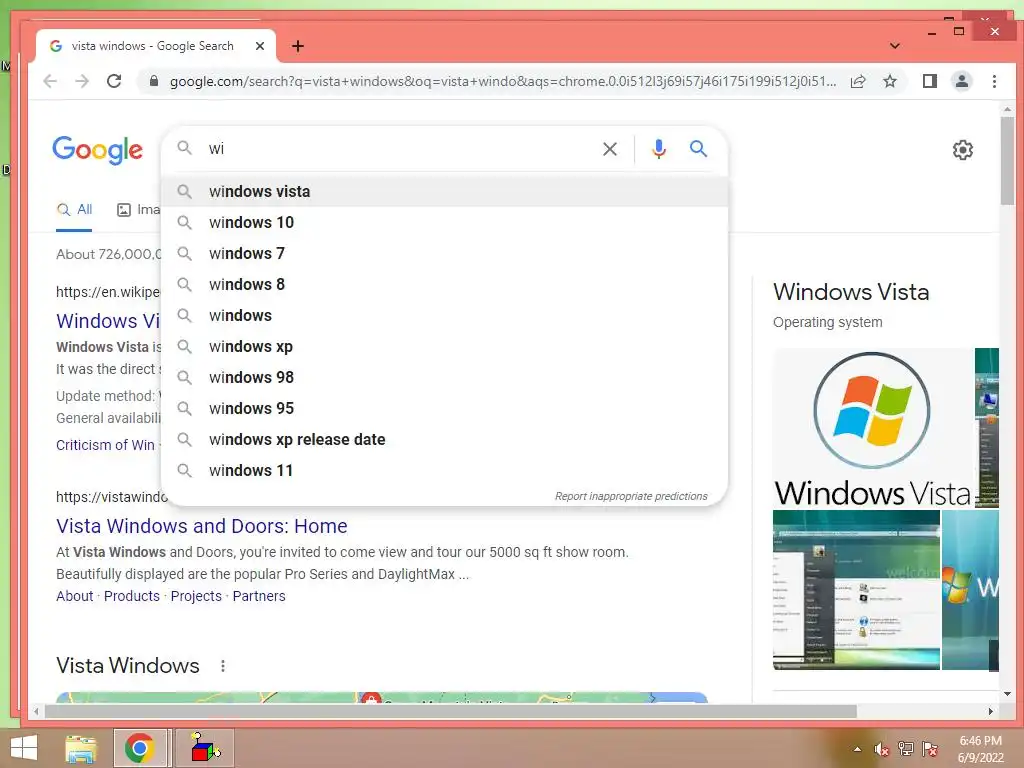The image size is (1024, 768).
Task: Bookmark this page with the star icon
Action: [889, 81]
